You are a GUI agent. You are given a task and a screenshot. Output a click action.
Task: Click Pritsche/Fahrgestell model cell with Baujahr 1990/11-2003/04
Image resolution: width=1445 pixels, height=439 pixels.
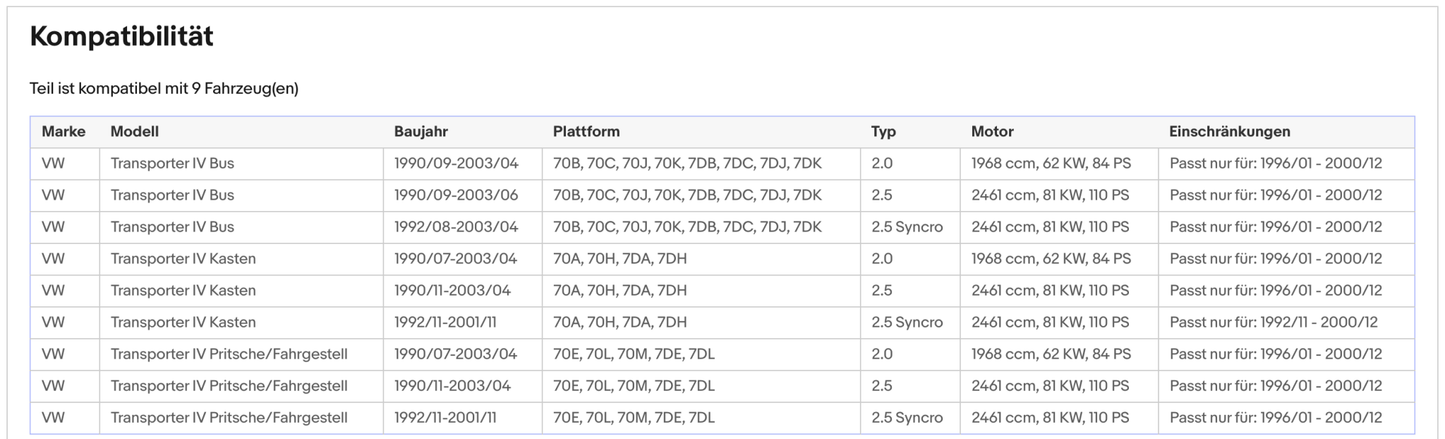(229, 386)
